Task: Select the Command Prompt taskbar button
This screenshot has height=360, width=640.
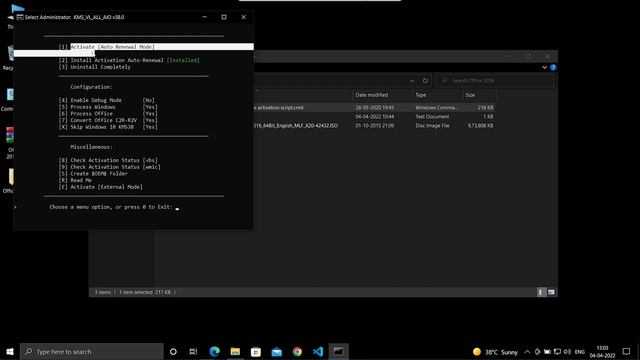Action: coord(338,351)
